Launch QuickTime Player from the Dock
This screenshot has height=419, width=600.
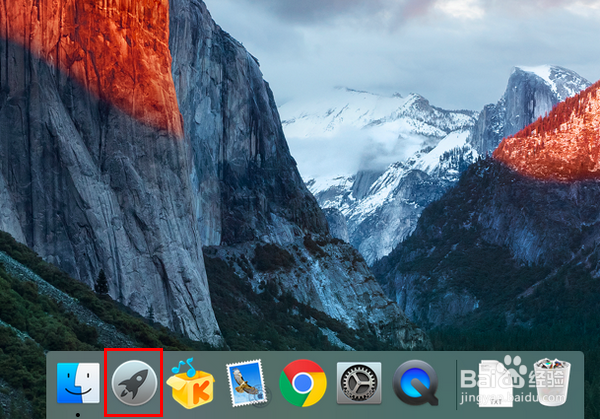pyautogui.click(x=416, y=383)
